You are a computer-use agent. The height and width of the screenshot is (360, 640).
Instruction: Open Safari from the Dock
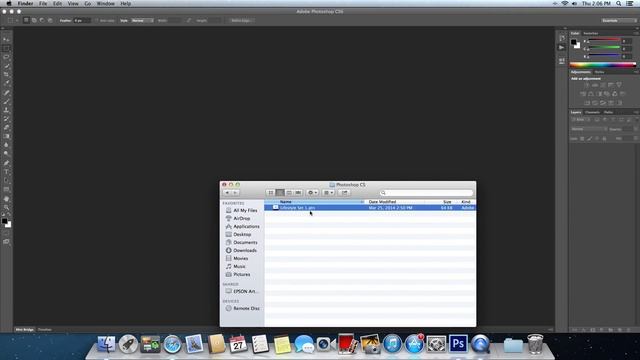[x=172, y=344]
